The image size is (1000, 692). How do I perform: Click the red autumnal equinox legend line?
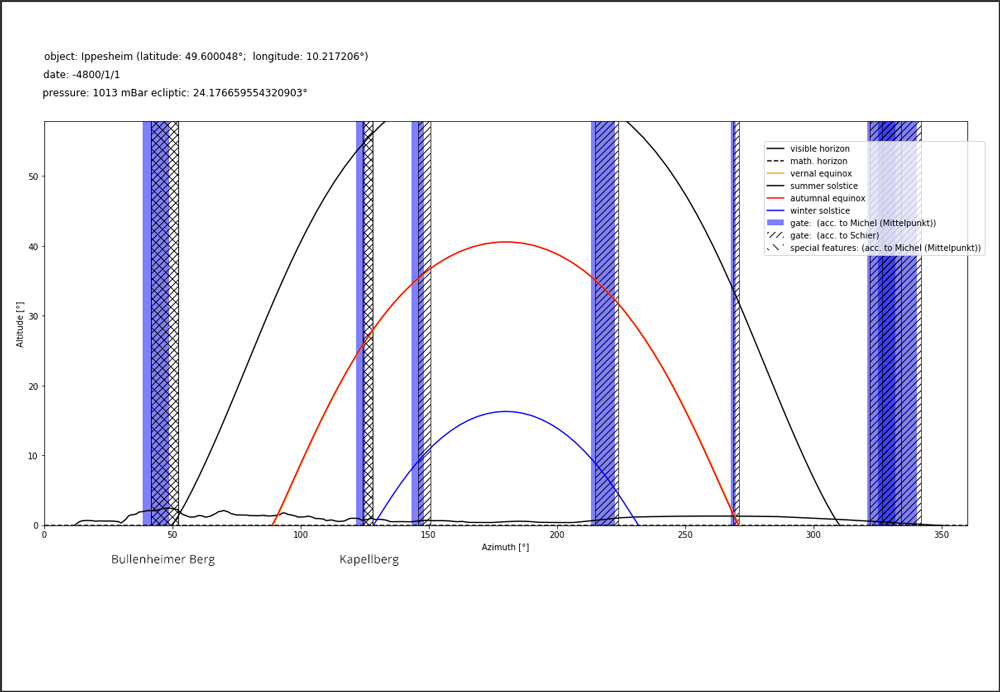pyautogui.click(x=775, y=199)
